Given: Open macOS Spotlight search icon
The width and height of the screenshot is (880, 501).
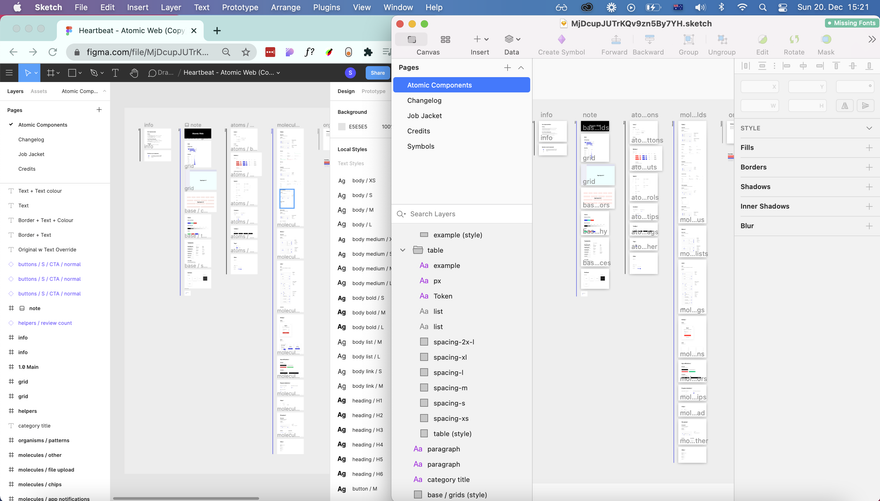Looking at the screenshot, I should tap(762, 7).
